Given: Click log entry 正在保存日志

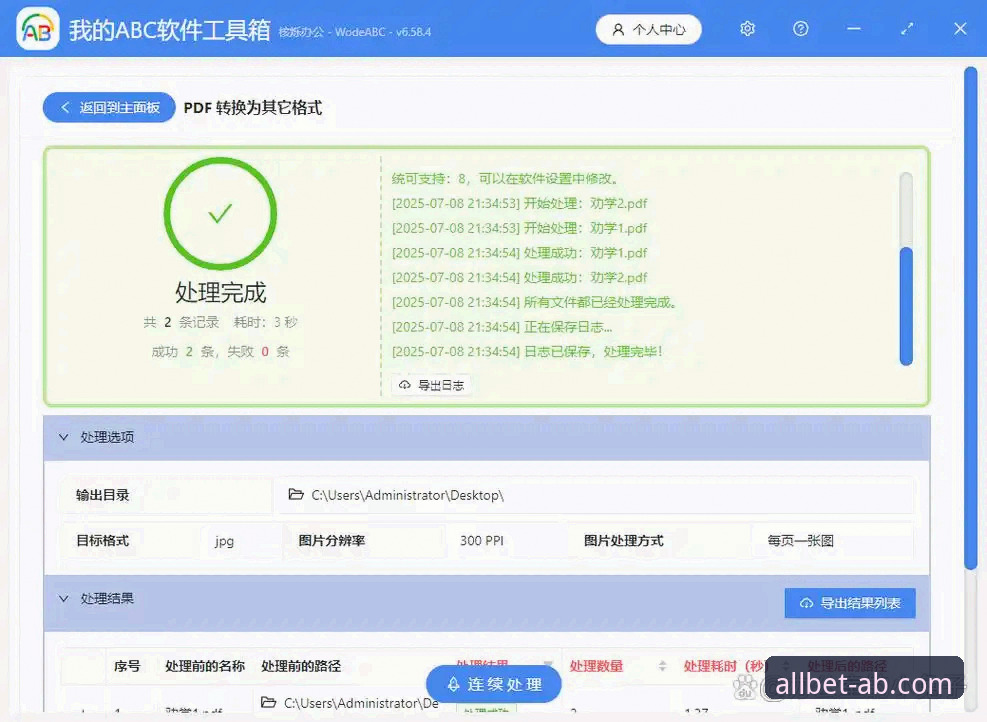Looking at the screenshot, I should (502, 327).
